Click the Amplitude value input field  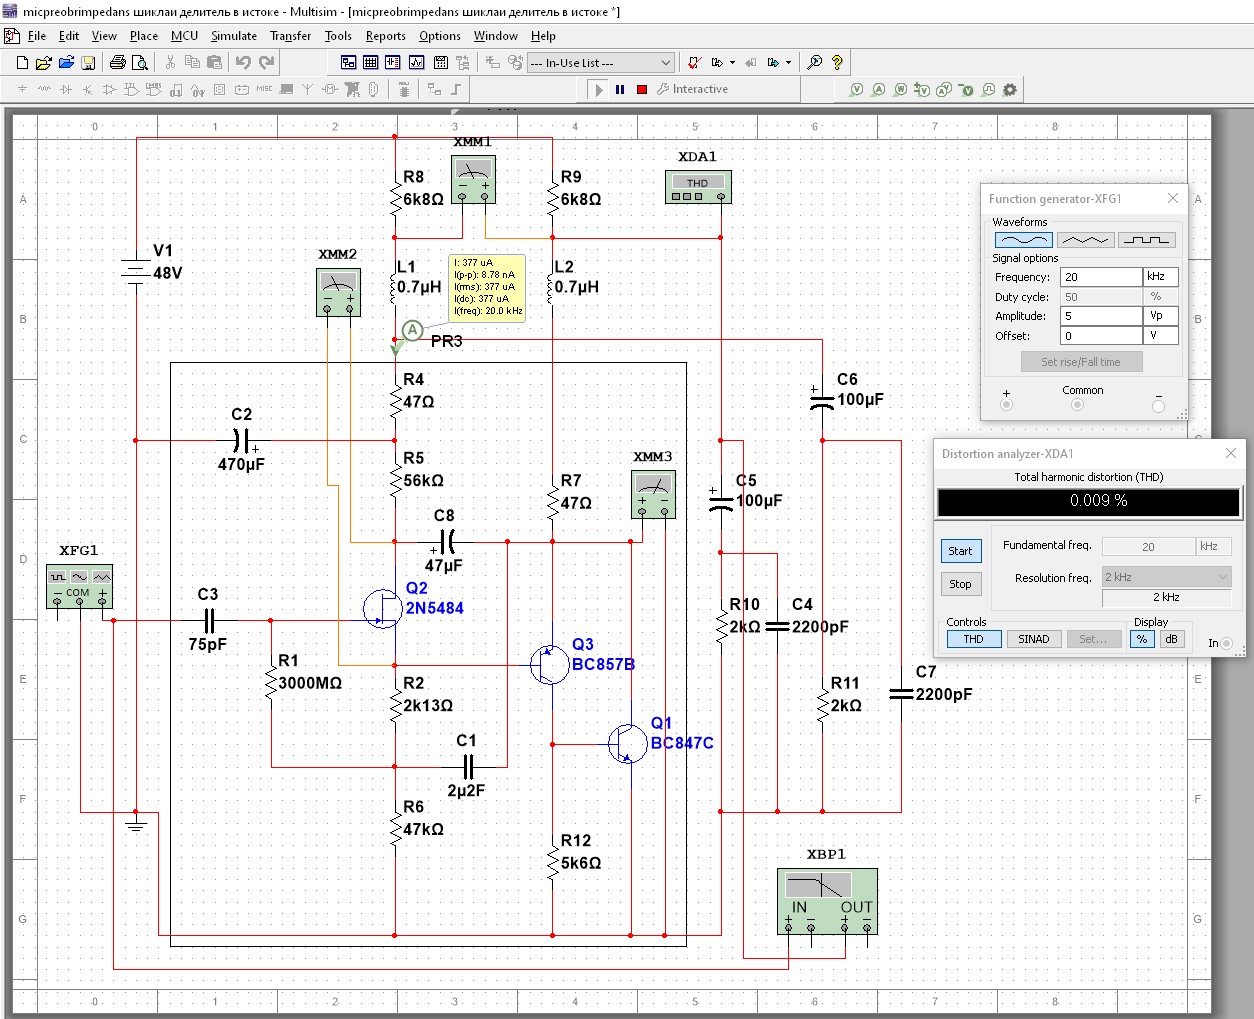[x=1100, y=316]
